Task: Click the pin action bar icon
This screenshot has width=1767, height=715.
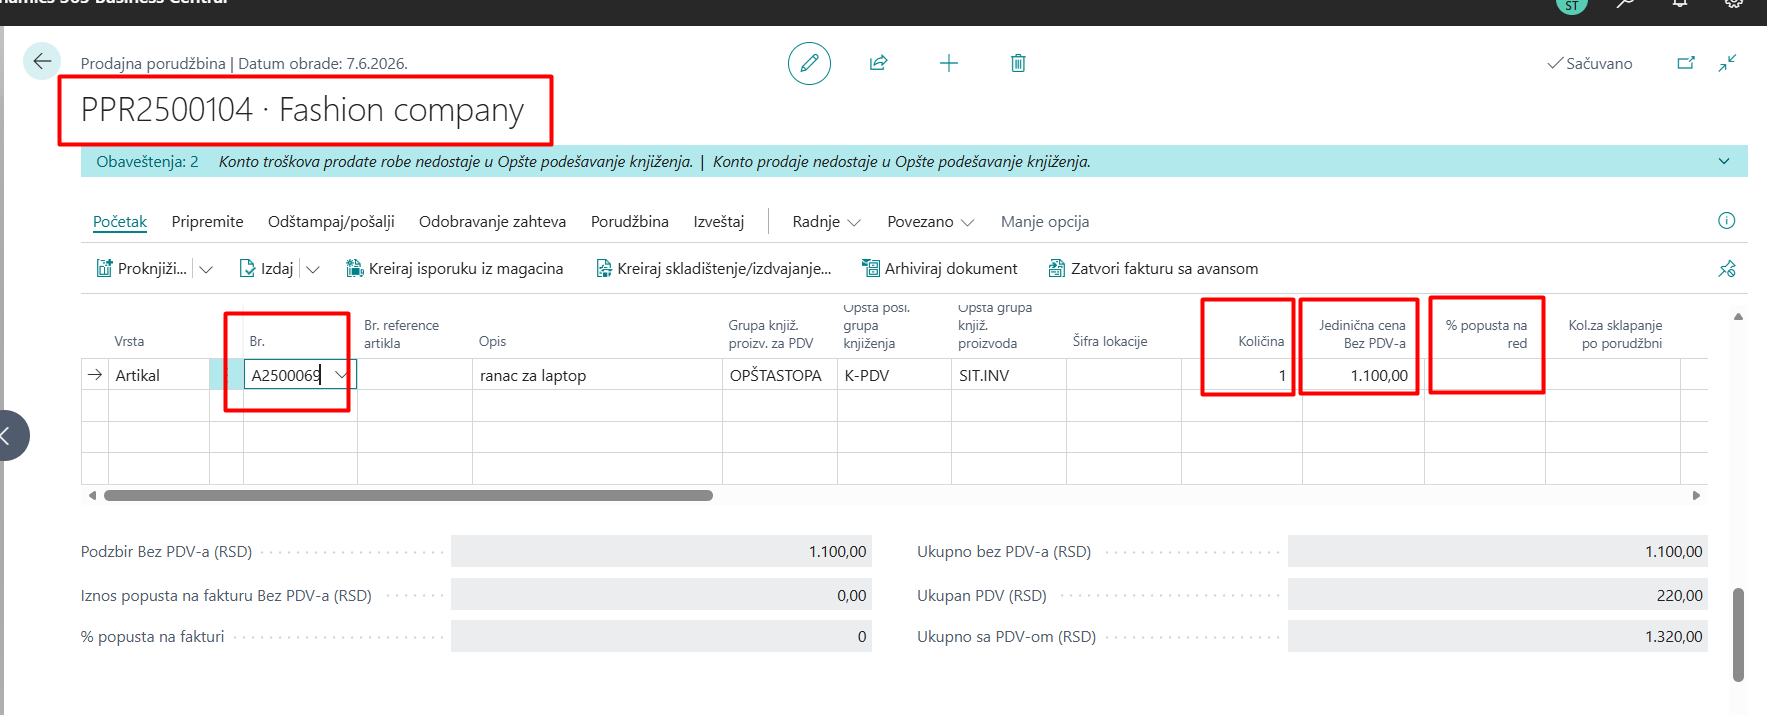Action: point(1727,269)
